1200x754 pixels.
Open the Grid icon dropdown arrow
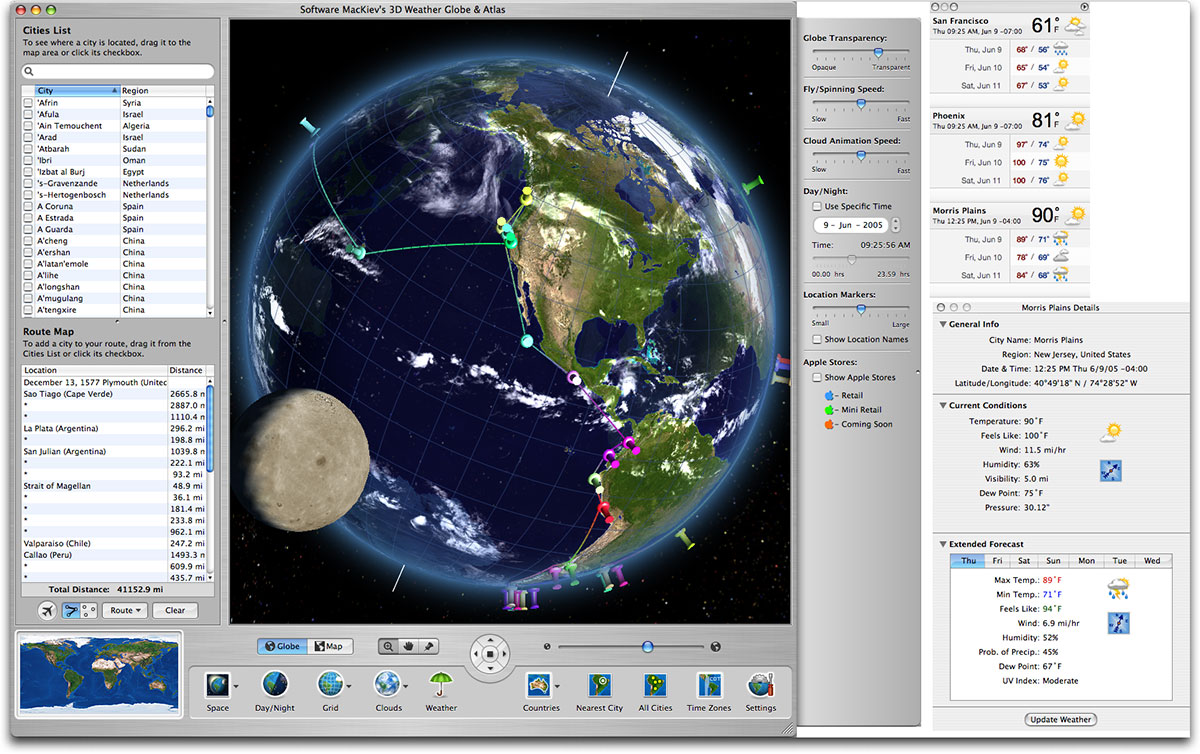348,687
